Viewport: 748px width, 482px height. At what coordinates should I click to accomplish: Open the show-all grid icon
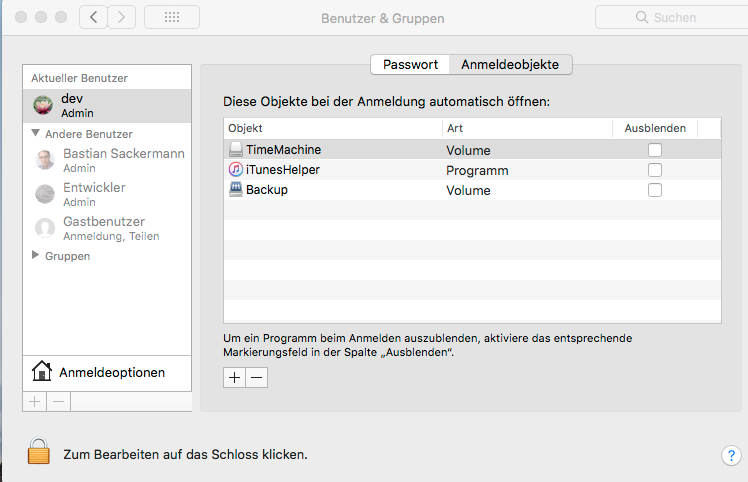(171, 18)
